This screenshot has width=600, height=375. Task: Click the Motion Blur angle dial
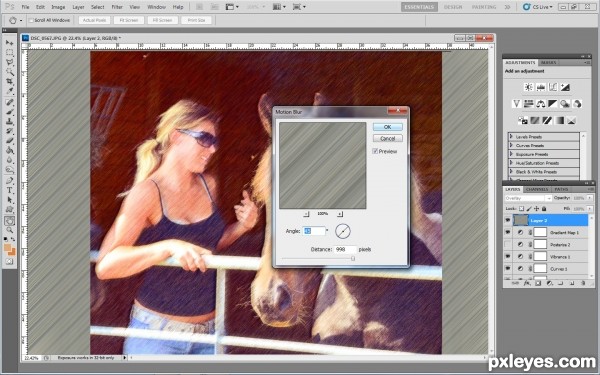coord(342,231)
